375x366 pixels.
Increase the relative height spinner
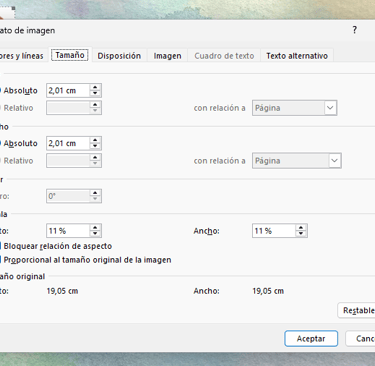click(x=95, y=105)
